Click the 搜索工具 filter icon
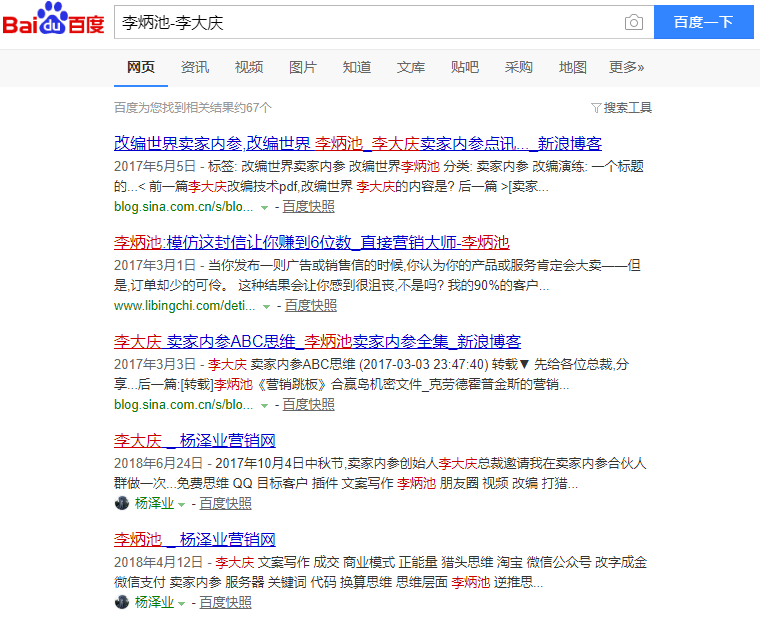The width and height of the screenshot is (760, 624). pos(596,108)
